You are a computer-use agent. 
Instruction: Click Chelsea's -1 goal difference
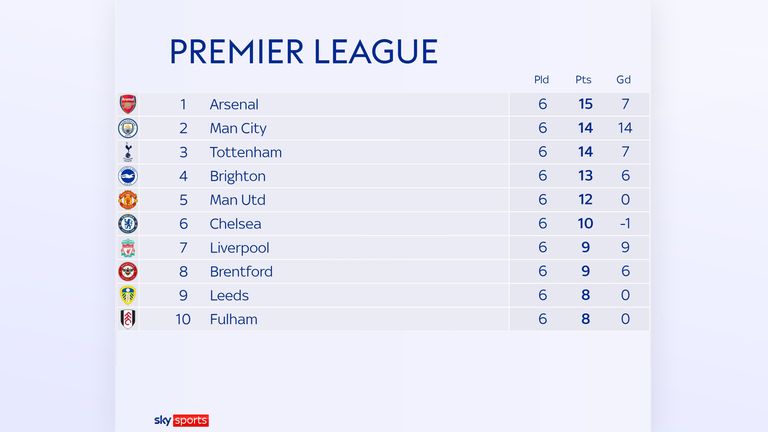point(625,224)
